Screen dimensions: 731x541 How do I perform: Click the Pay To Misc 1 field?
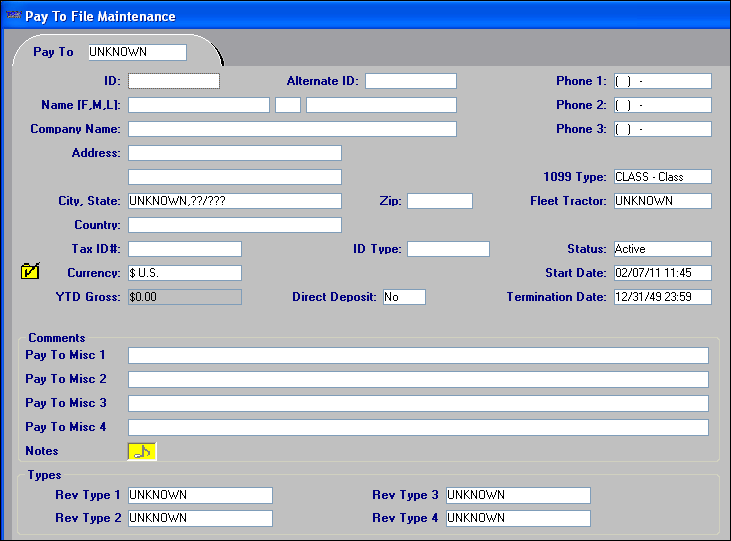(x=418, y=355)
